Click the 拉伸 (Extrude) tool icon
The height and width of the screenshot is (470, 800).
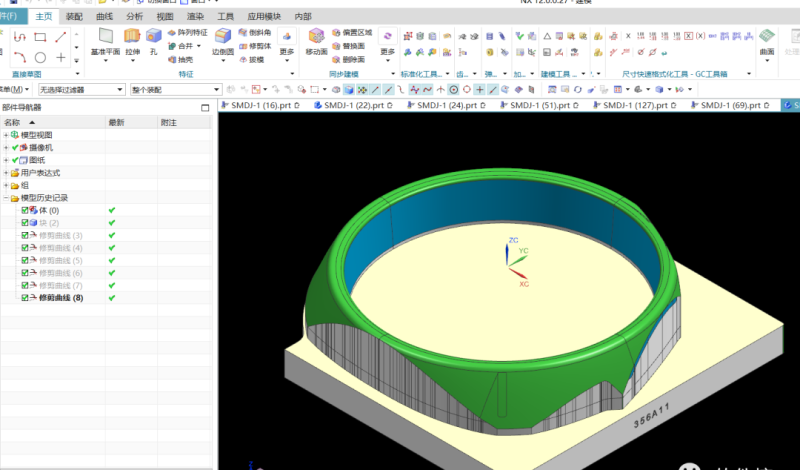pyautogui.click(x=133, y=40)
